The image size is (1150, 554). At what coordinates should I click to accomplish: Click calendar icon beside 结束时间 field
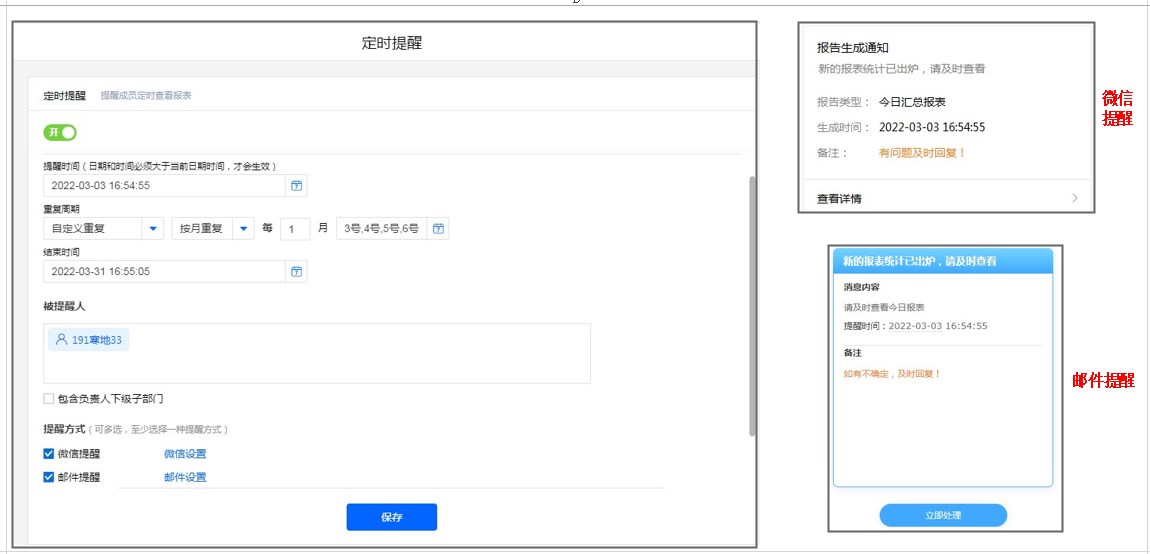click(297, 272)
